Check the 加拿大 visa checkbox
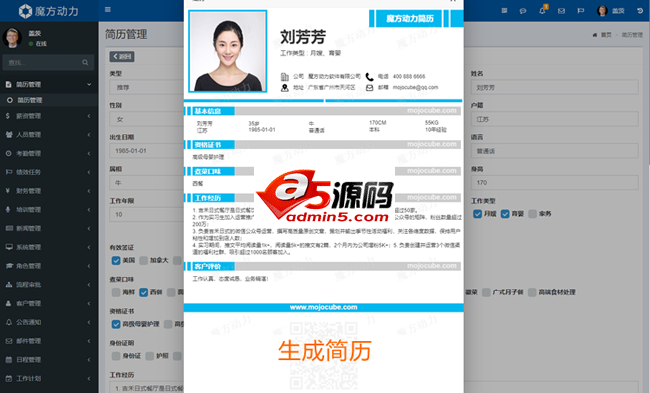This screenshot has height=393, width=650. tap(143, 260)
